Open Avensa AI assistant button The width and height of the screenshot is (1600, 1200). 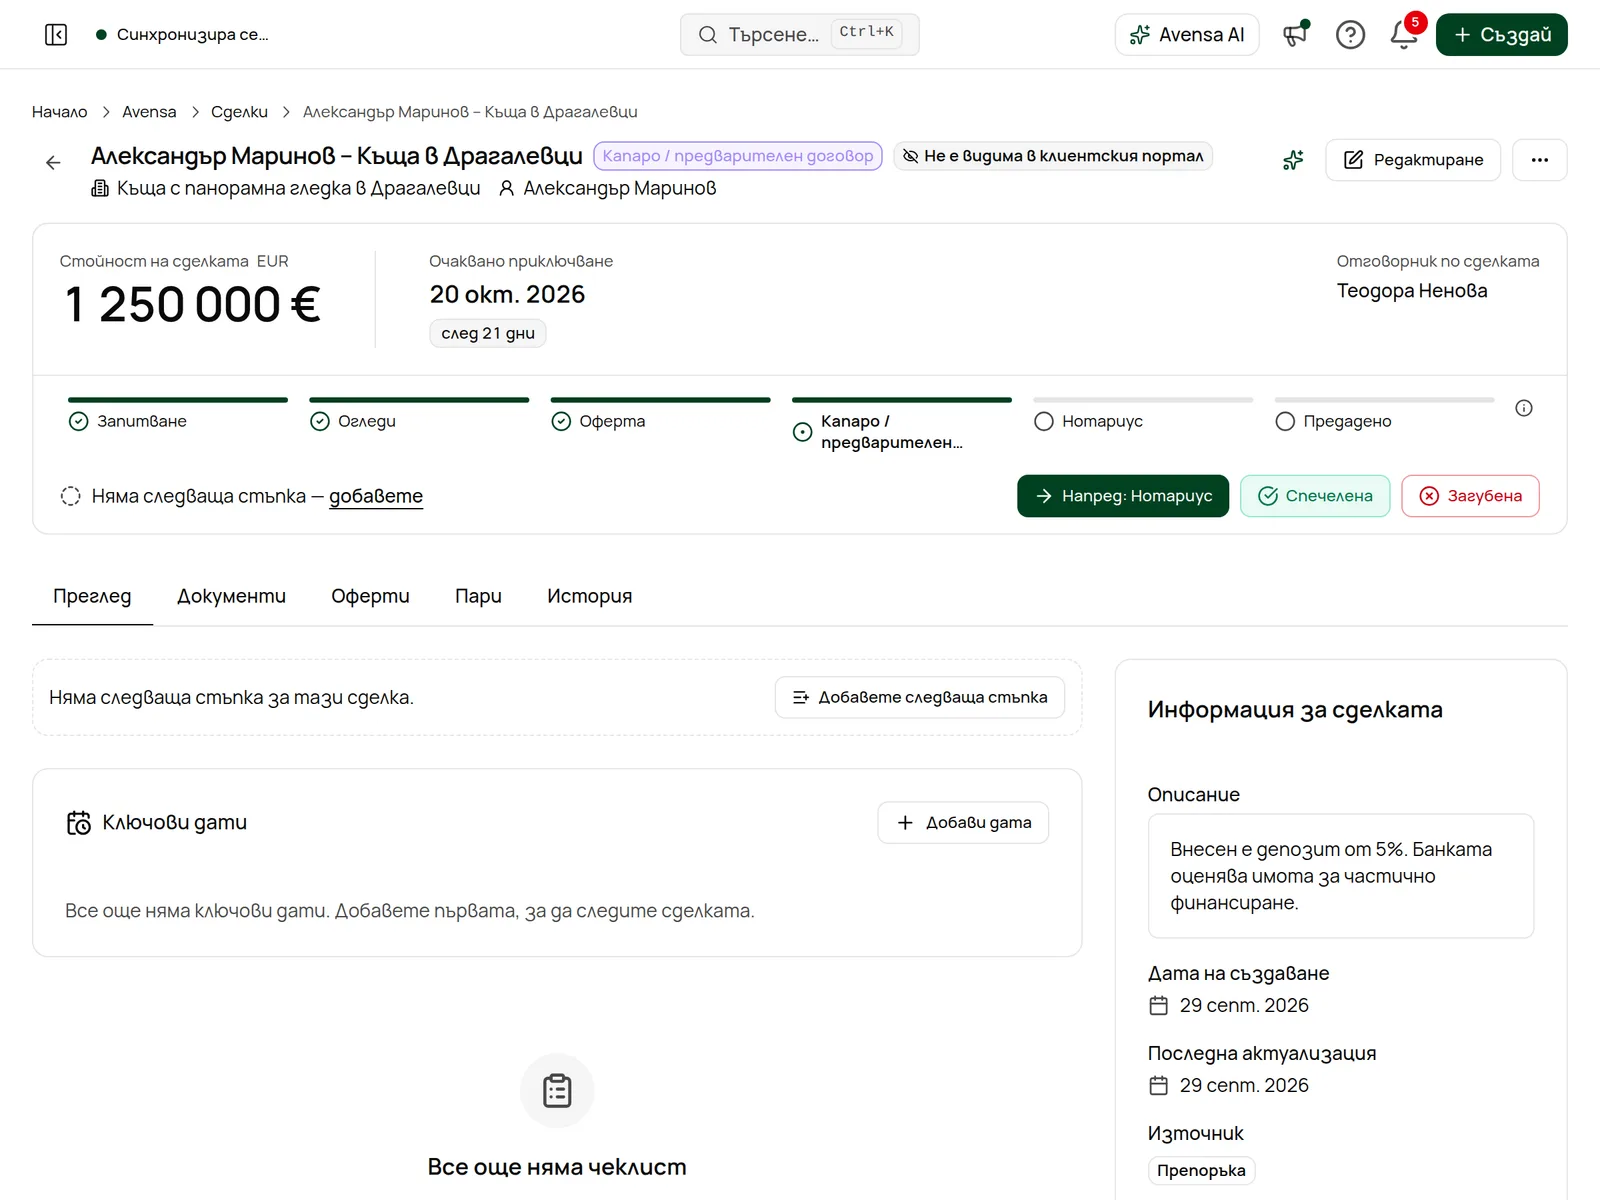1187,35
